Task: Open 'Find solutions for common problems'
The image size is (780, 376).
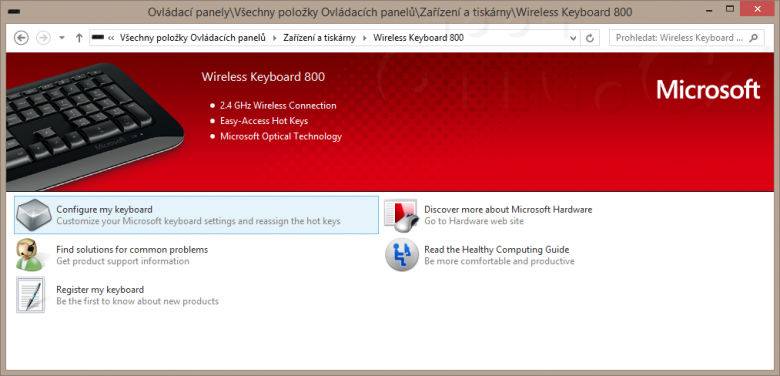Action: point(132,250)
